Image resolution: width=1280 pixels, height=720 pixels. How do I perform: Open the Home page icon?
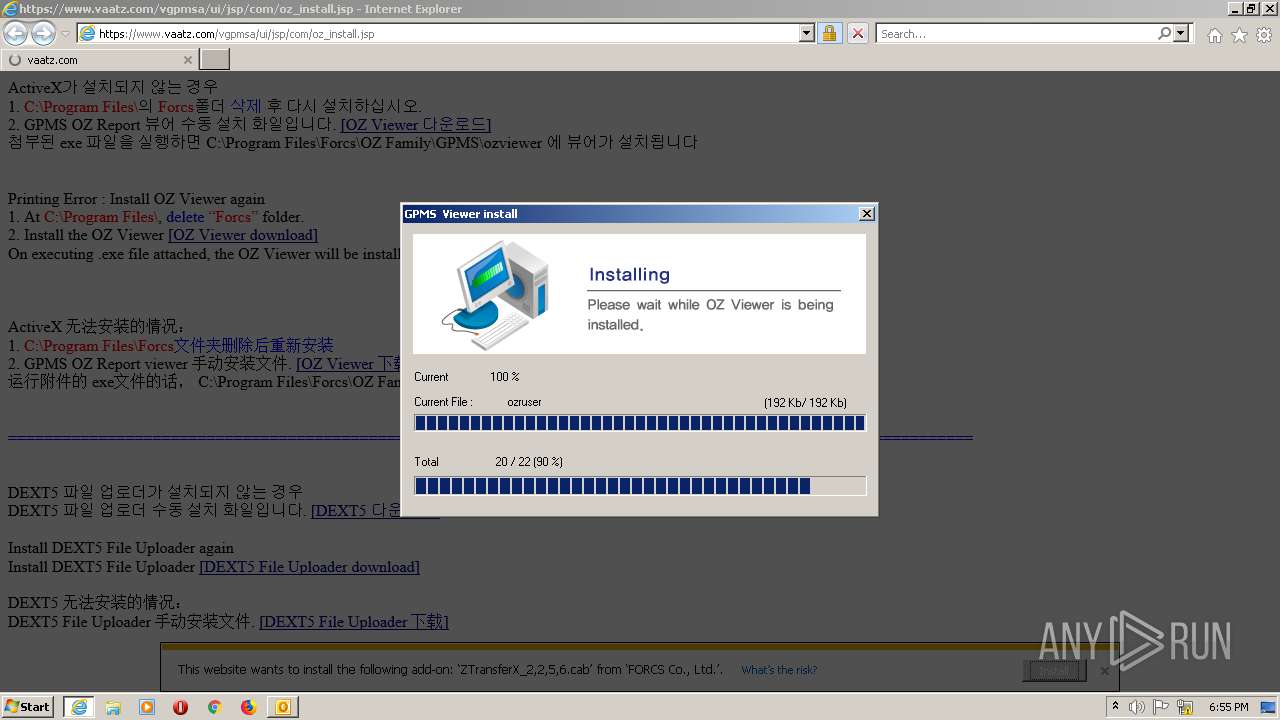[1214, 35]
